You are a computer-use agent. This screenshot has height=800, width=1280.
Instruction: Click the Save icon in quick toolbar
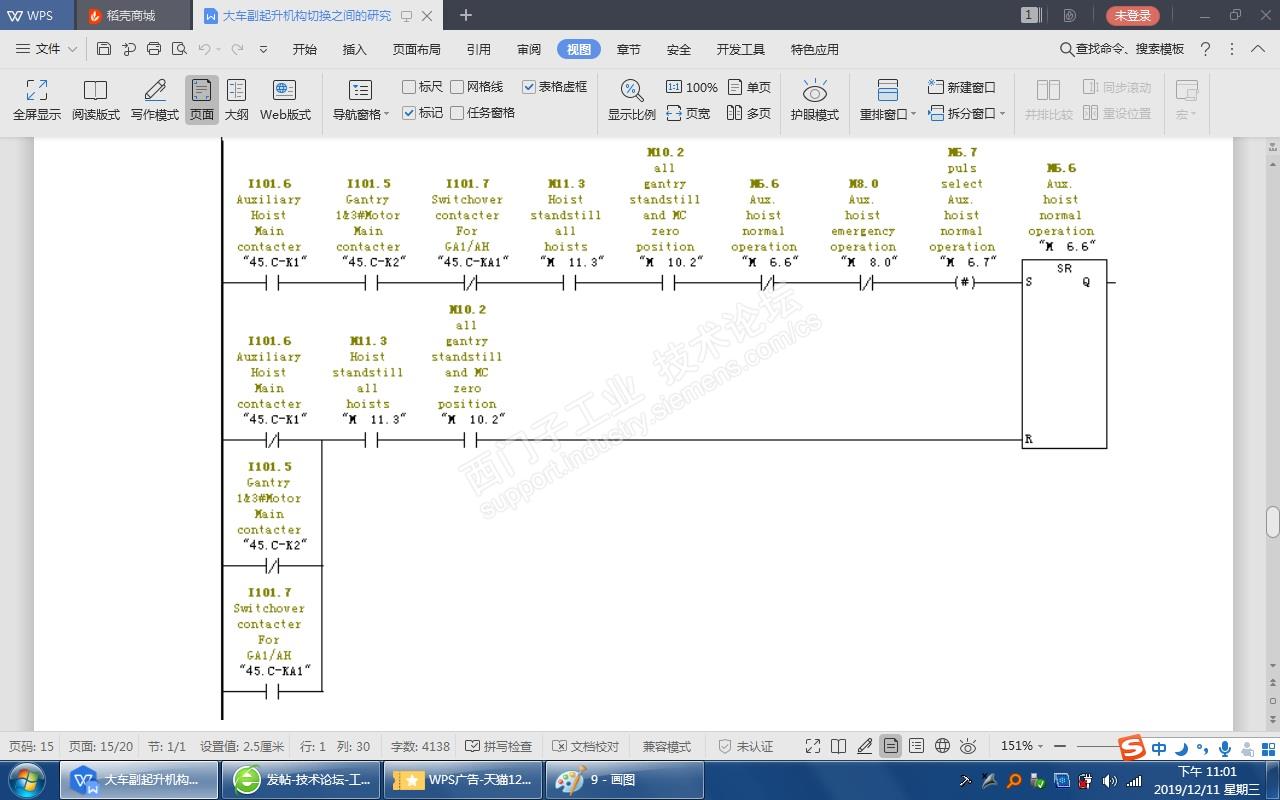[104, 49]
